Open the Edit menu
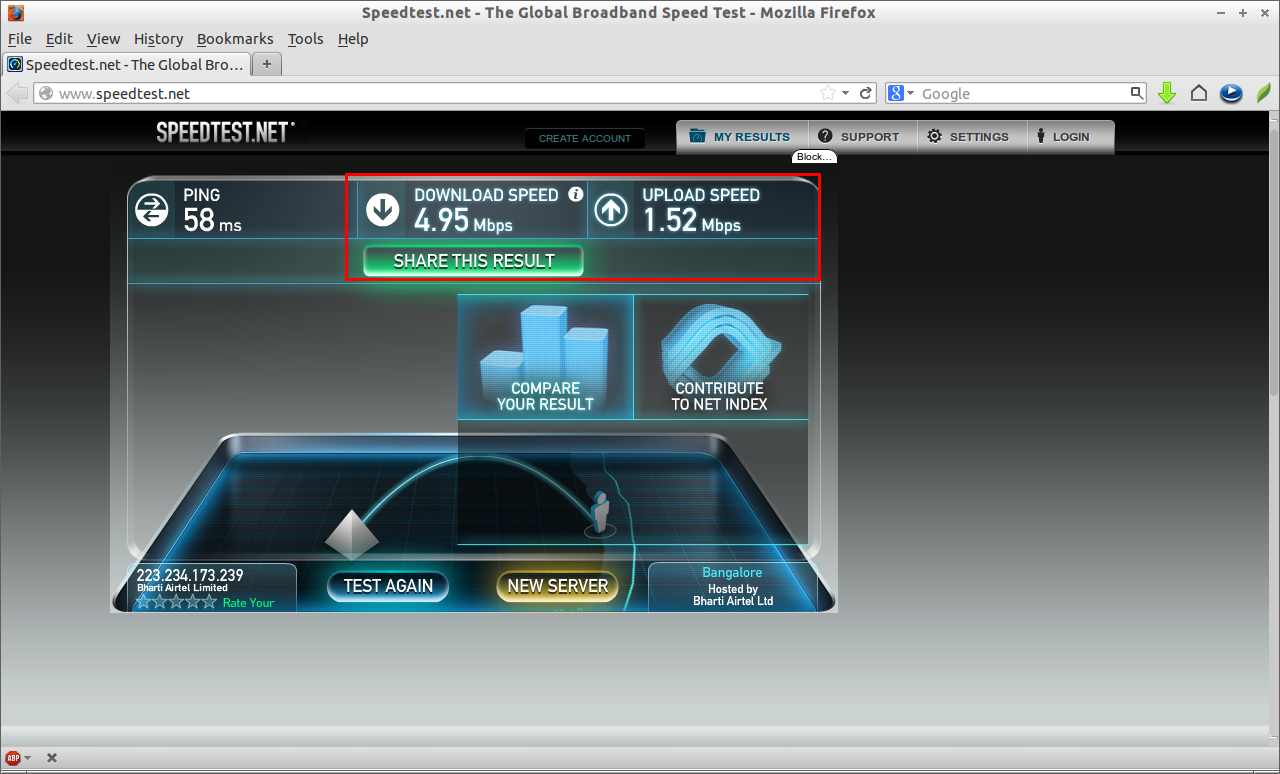The width and height of the screenshot is (1280, 774). coord(59,39)
